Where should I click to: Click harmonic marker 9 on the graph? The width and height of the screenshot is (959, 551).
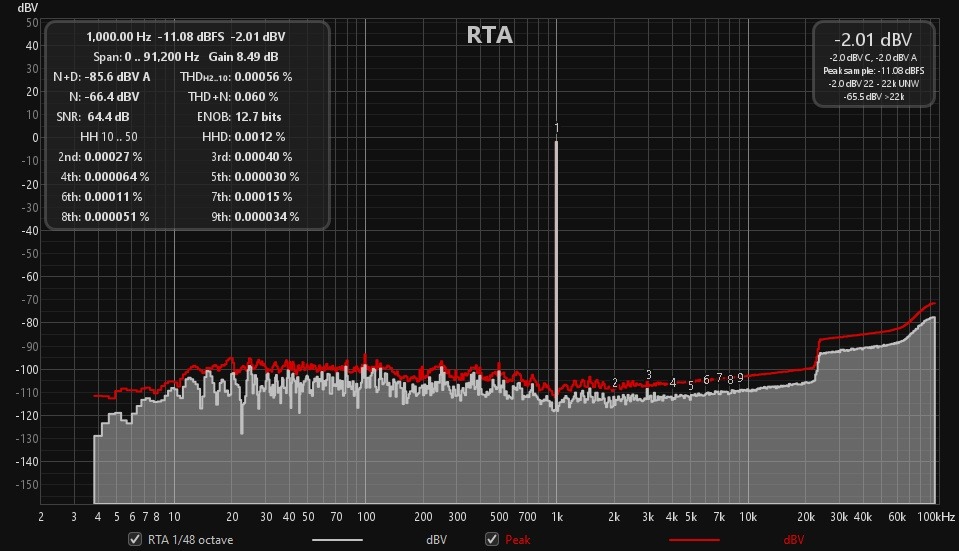740,378
